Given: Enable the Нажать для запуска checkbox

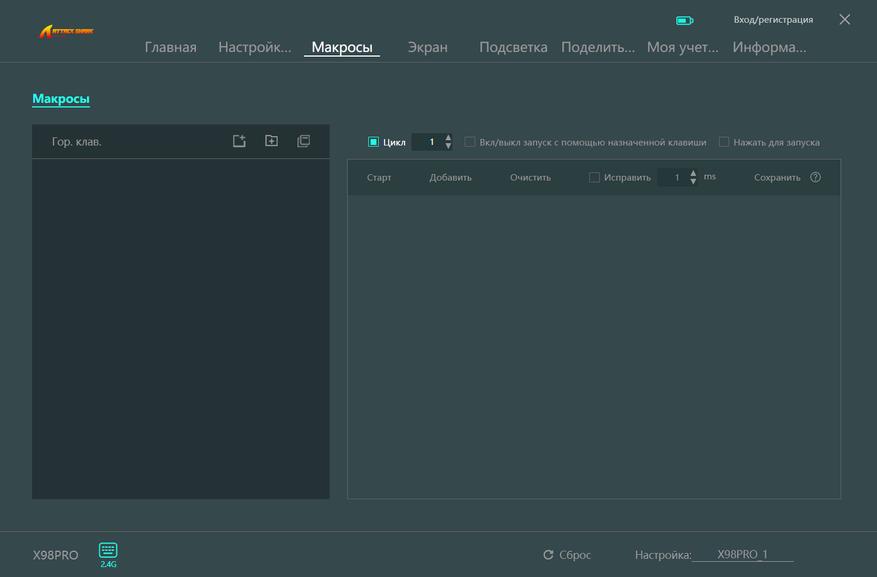Looking at the screenshot, I should click(724, 142).
